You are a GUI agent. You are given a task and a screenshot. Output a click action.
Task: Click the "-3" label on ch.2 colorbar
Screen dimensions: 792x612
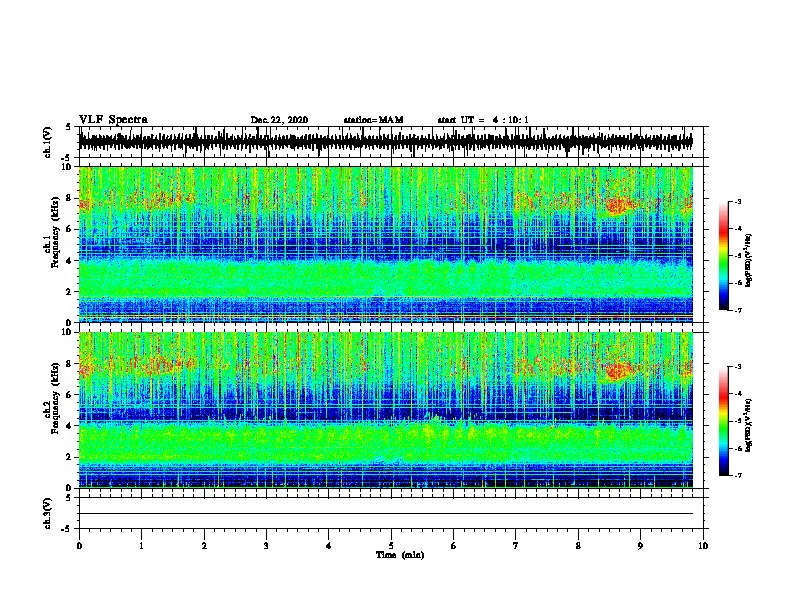[737, 367]
